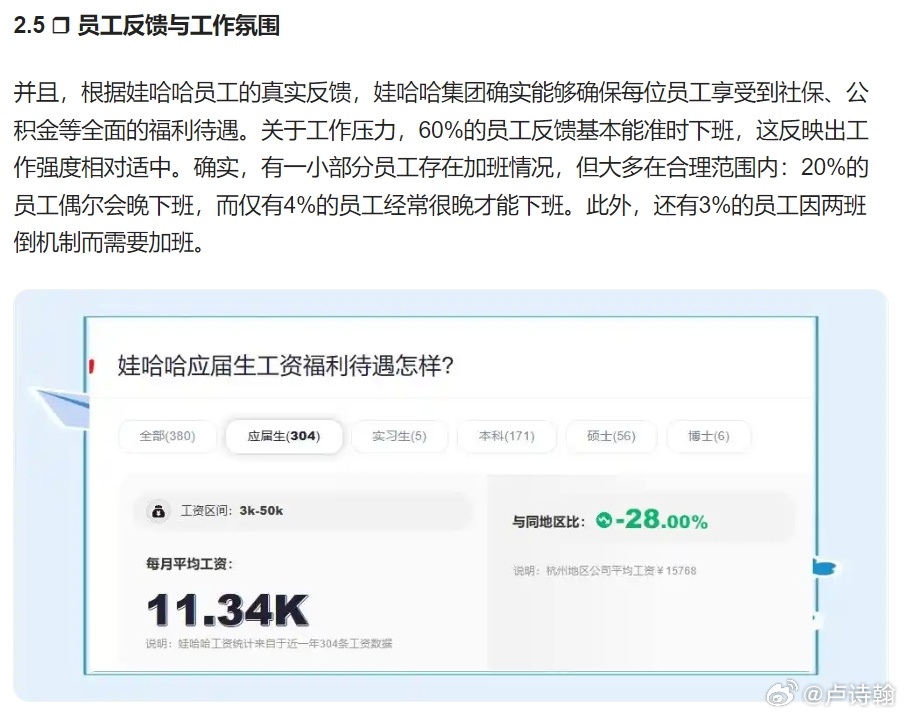905x715 pixels.
Task: Select the 博士(6) tab
Action: 709,436
